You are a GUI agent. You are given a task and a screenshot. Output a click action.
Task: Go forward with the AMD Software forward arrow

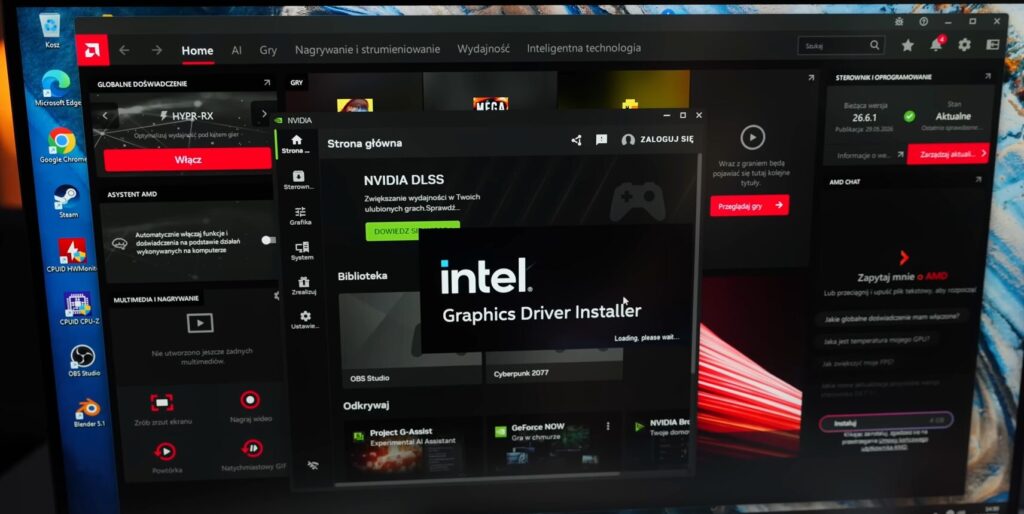156,50
